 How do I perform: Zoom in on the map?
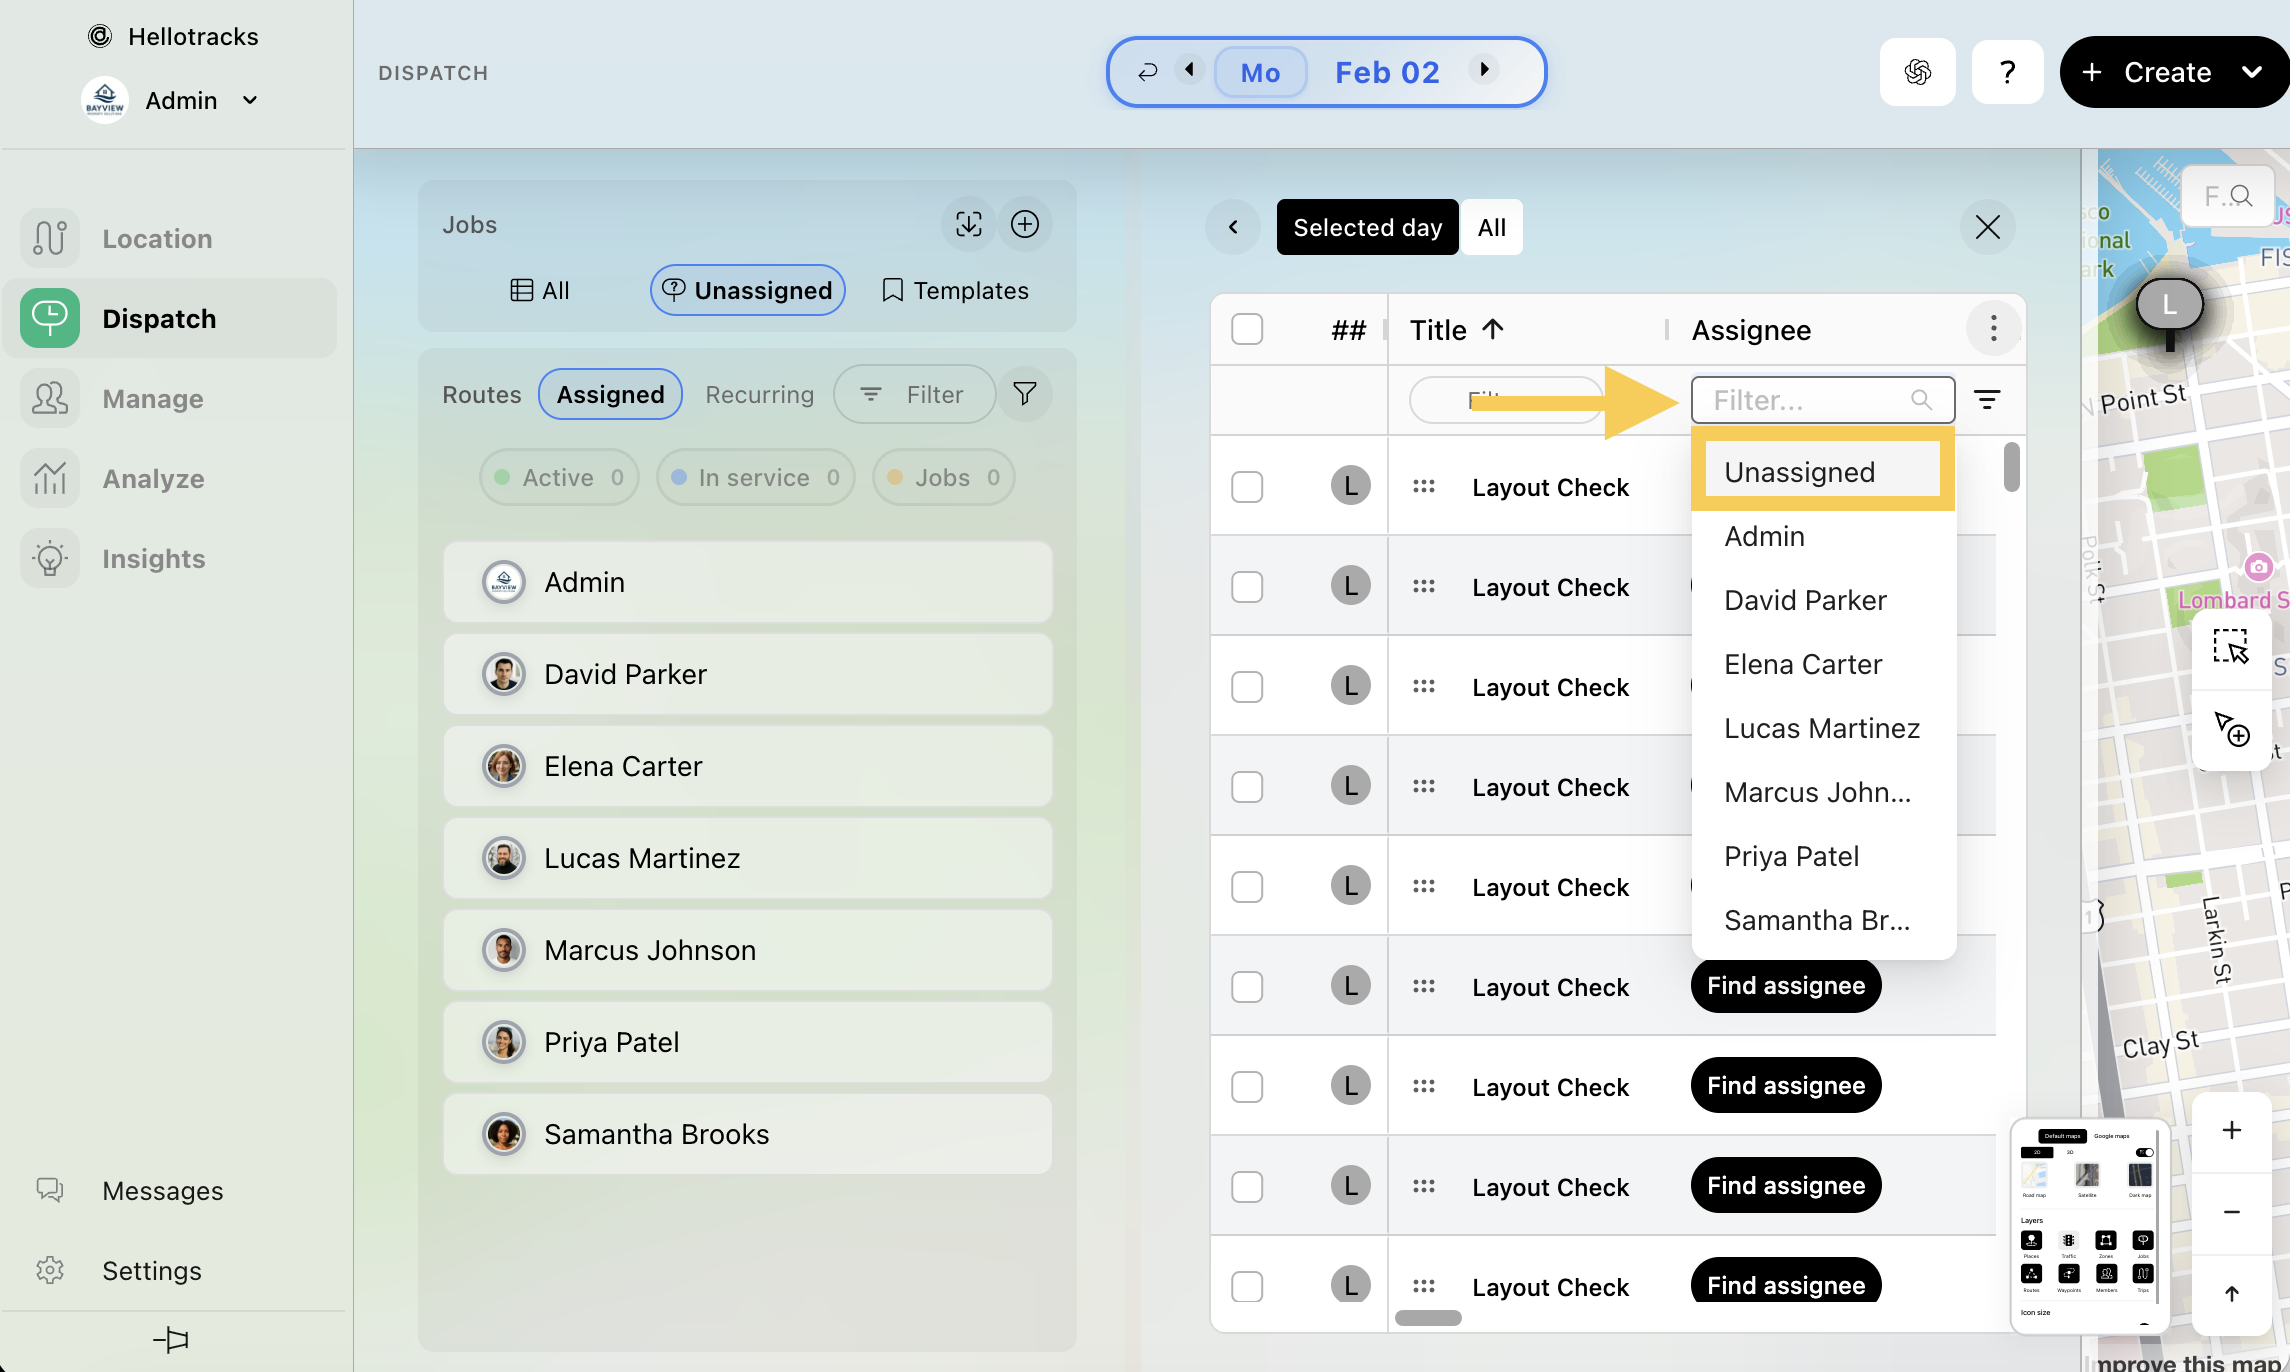coord(2231,1130)
